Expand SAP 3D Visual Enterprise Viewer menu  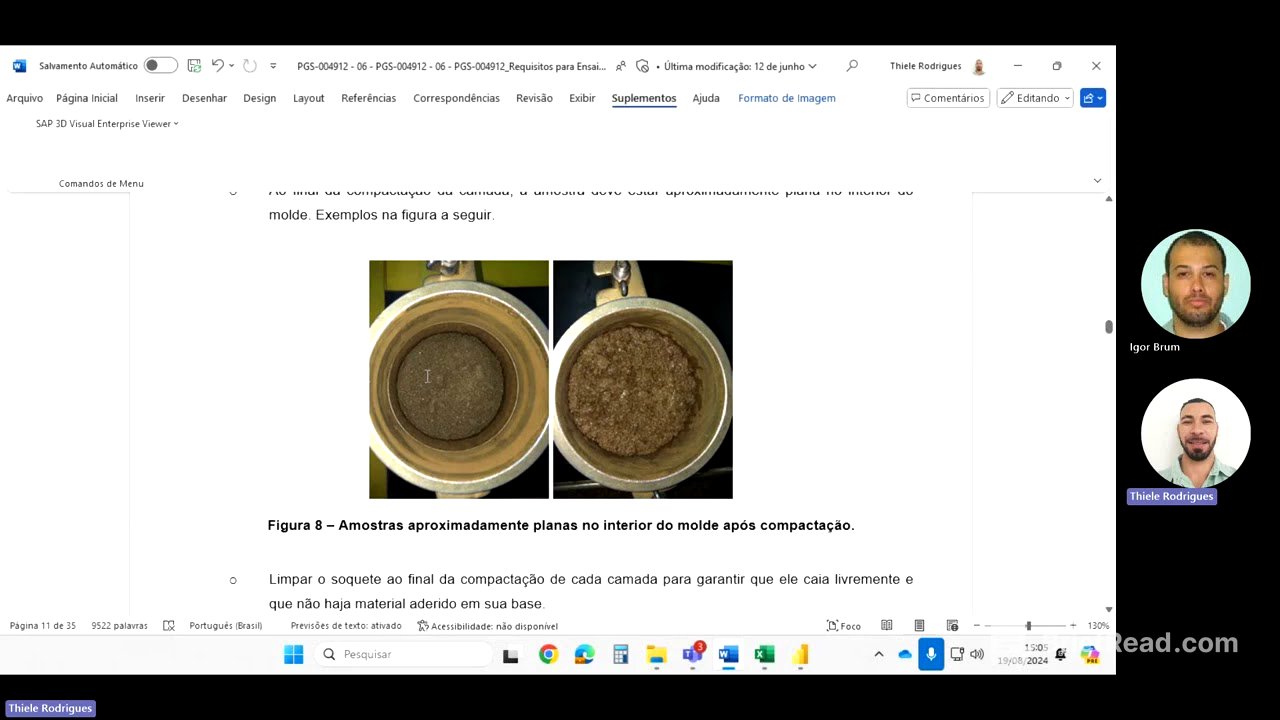pos(107,124)
